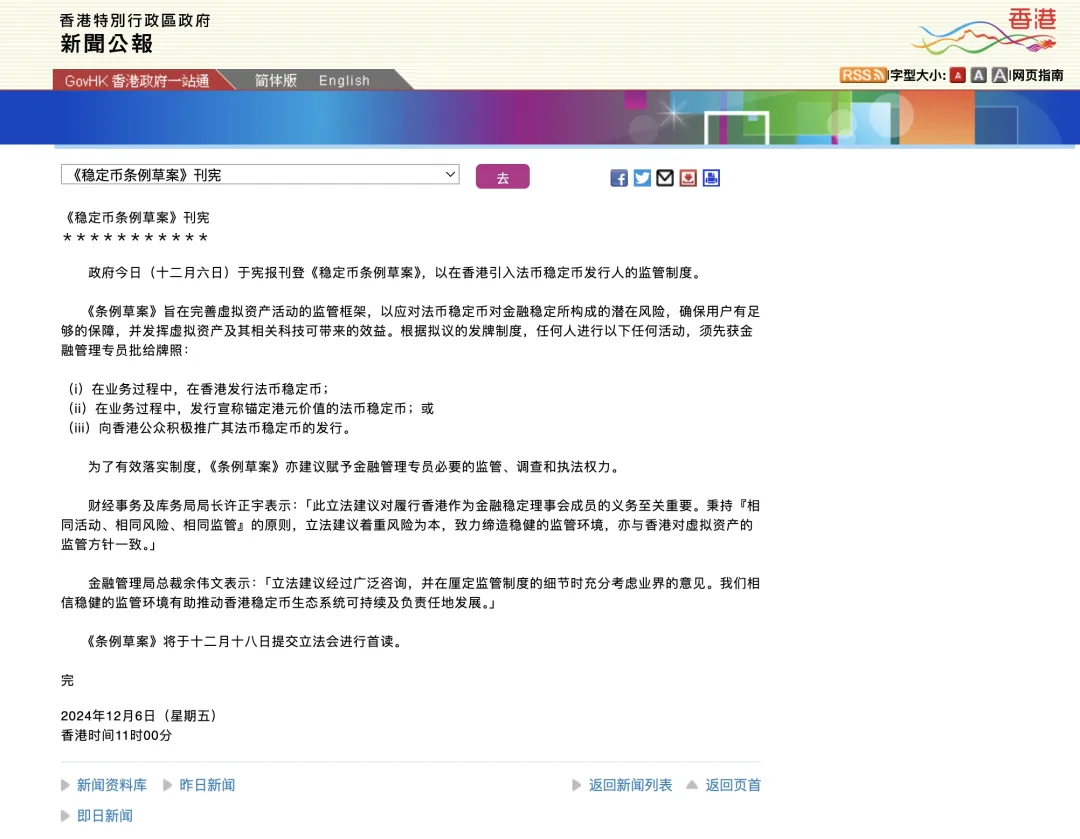Switch to the English version
The image size is (1080, 839).
344,80
